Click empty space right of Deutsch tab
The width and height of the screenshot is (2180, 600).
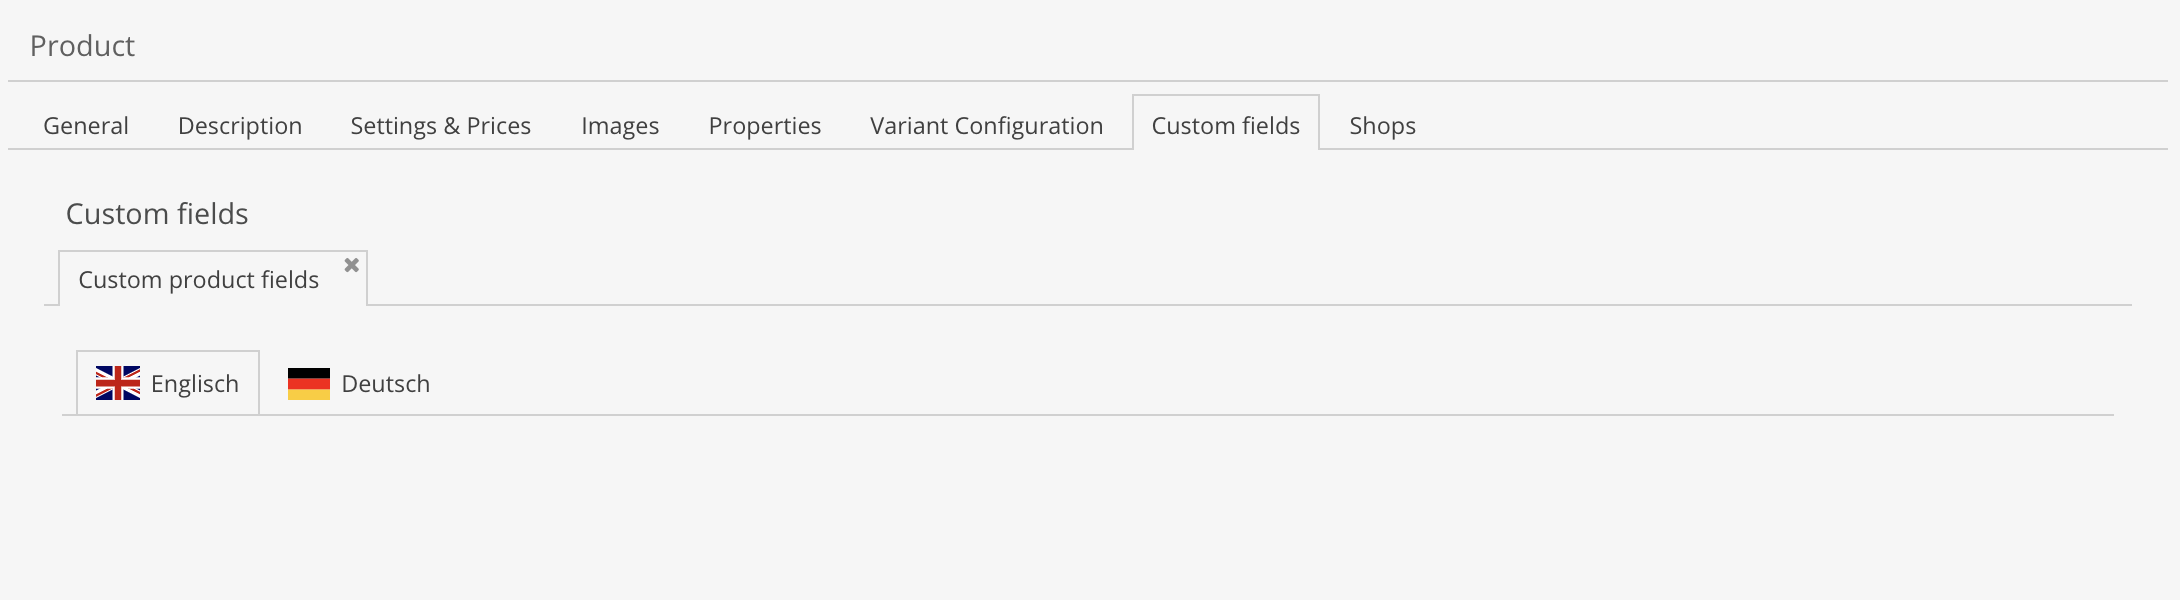pos(1200,384)
